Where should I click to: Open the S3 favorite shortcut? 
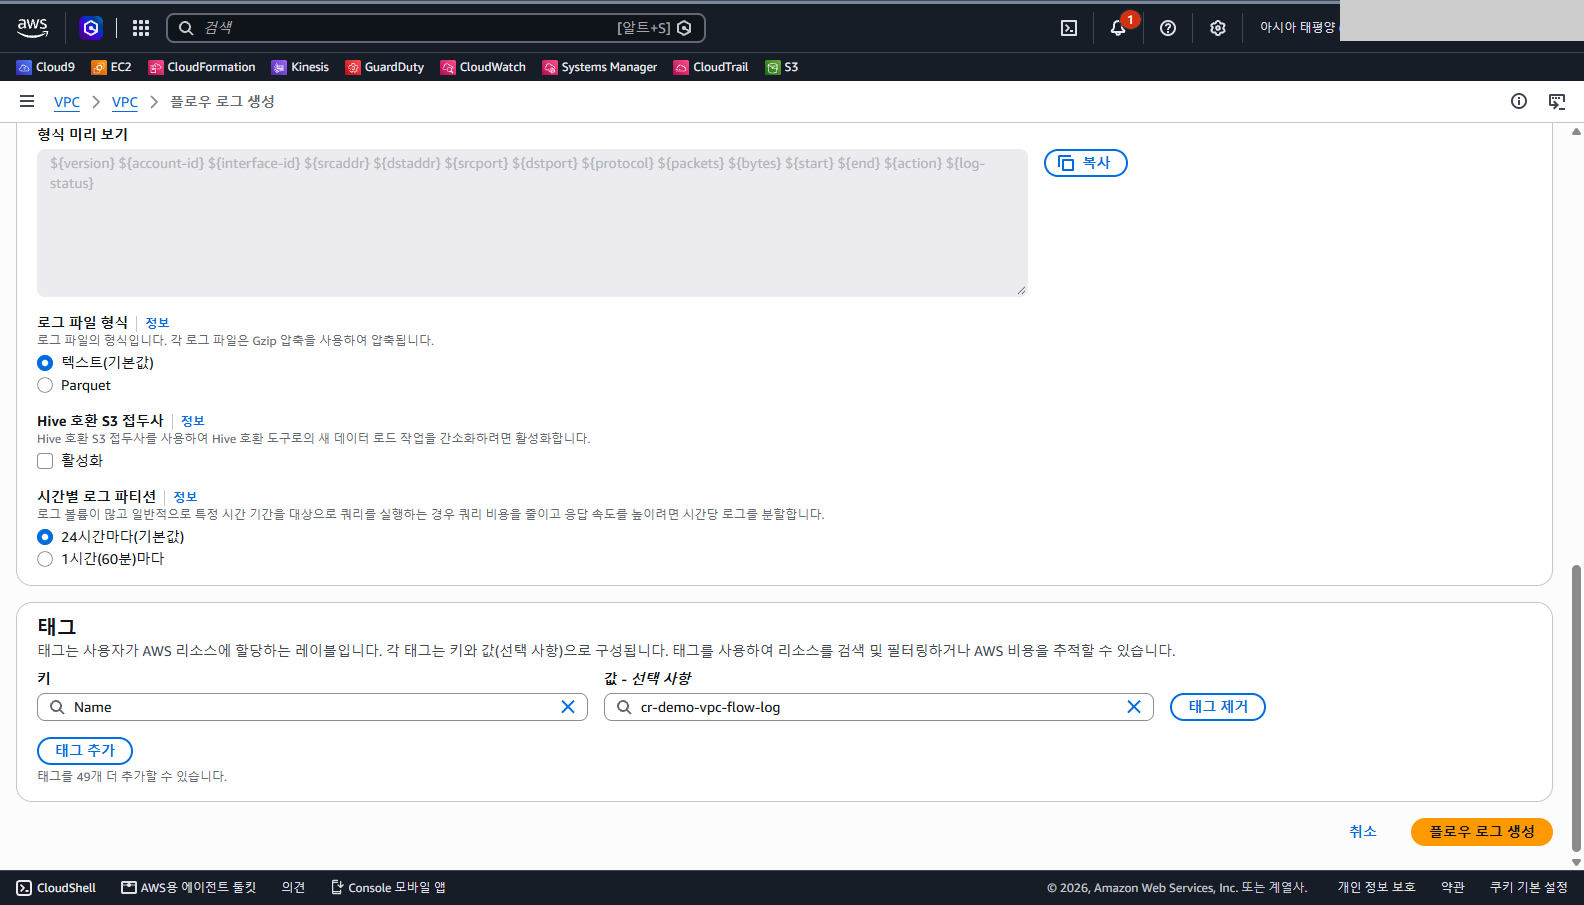[x=782, y=67]
